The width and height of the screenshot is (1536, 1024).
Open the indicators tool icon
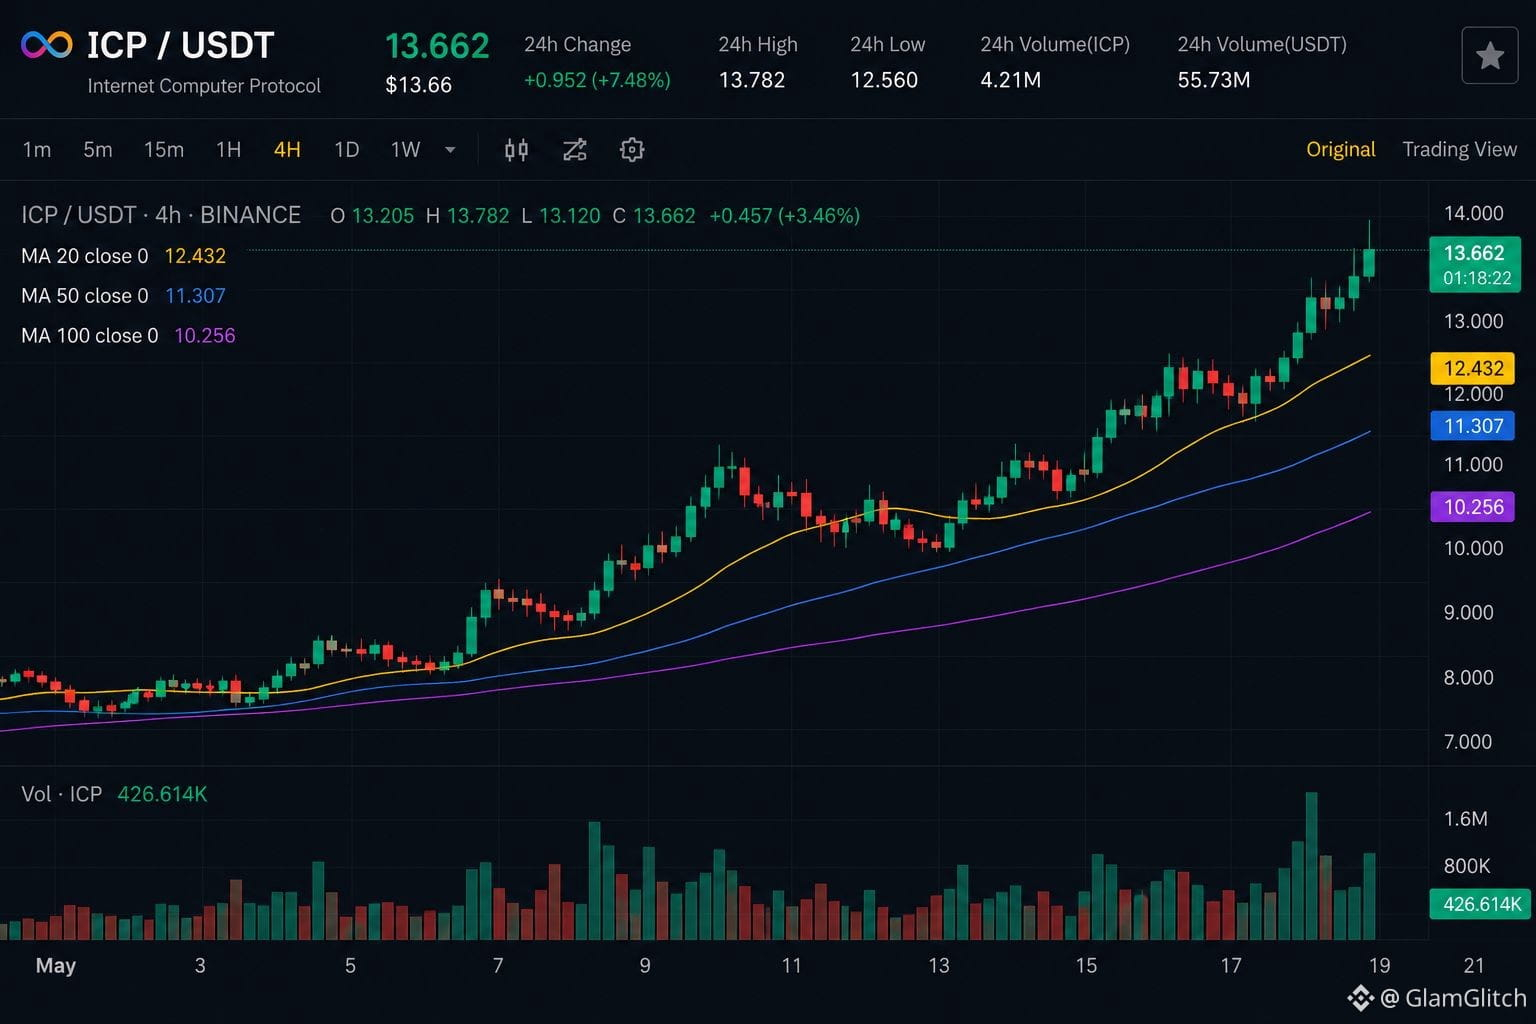point(574,150)
